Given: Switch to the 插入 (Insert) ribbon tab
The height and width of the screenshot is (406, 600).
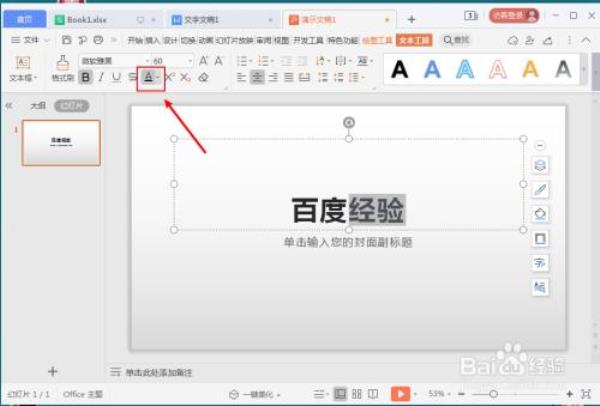Looking at the screenshot, I should coord(152,40).
